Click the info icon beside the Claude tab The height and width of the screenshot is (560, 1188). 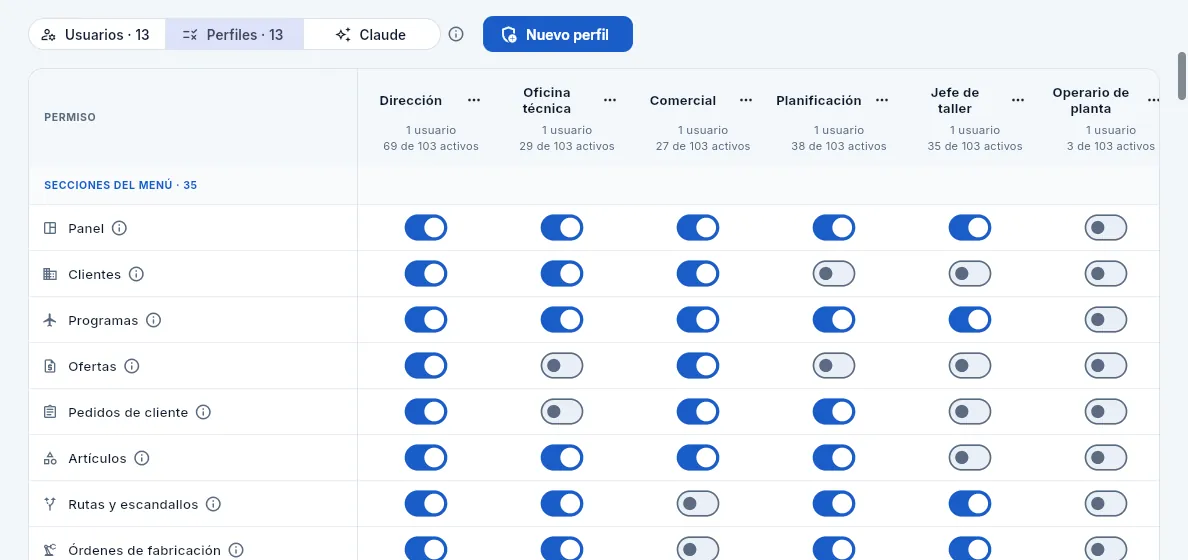coord(455,34)
